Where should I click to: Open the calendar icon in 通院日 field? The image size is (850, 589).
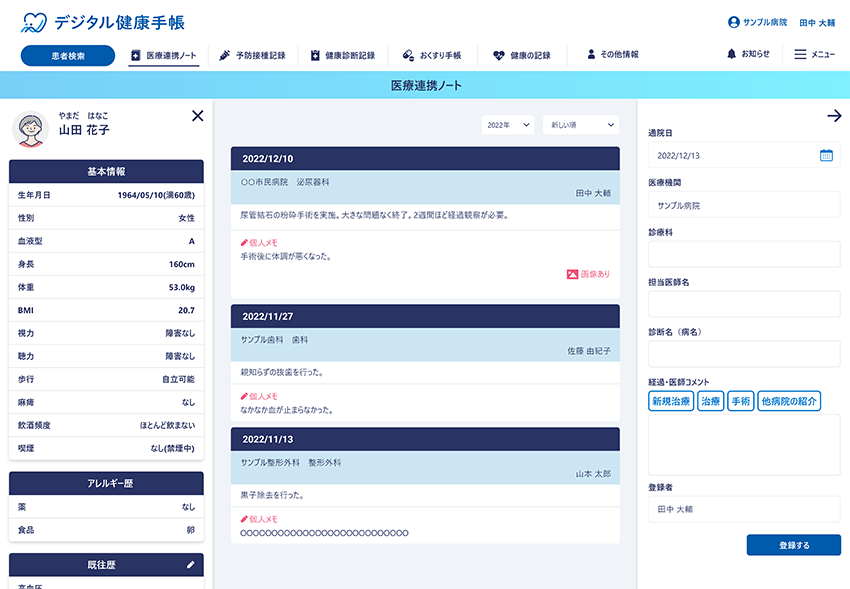click(x=826, y=156)
